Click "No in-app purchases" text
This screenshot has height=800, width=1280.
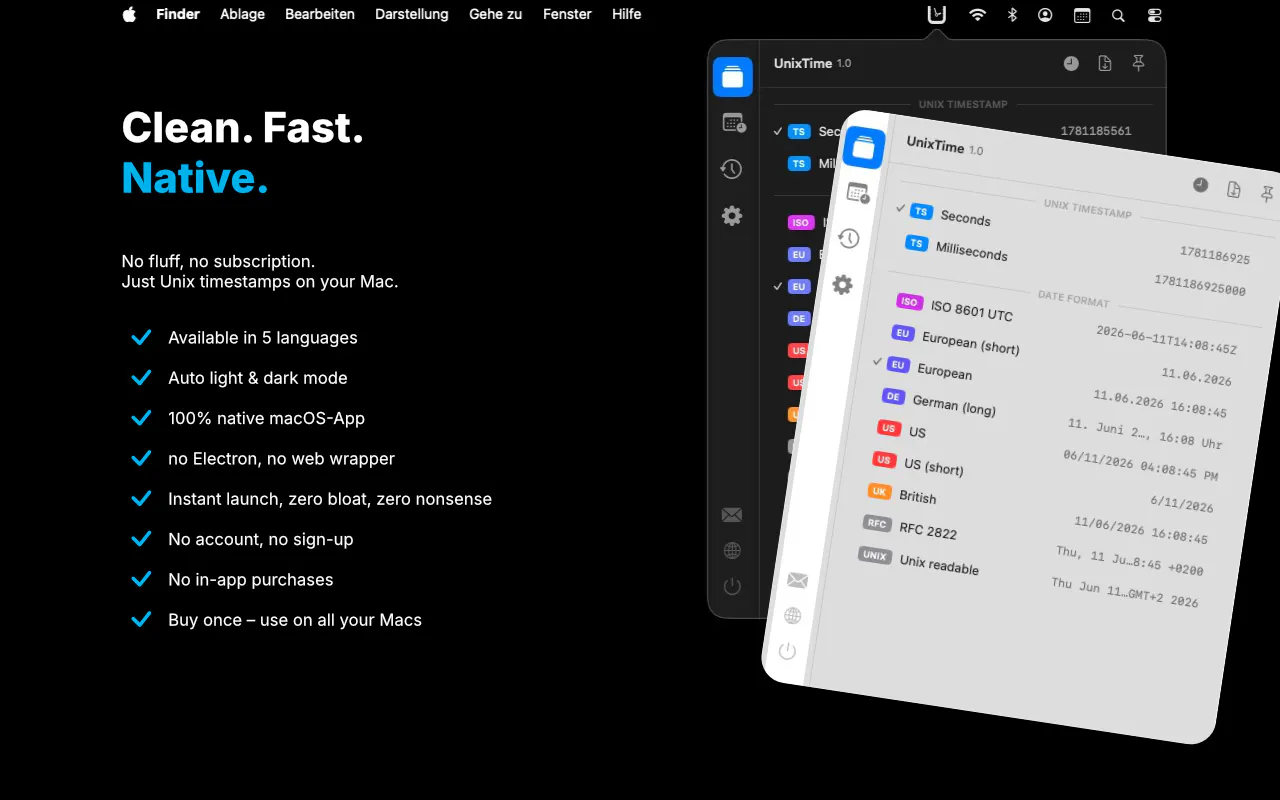(x=251, y=580)
